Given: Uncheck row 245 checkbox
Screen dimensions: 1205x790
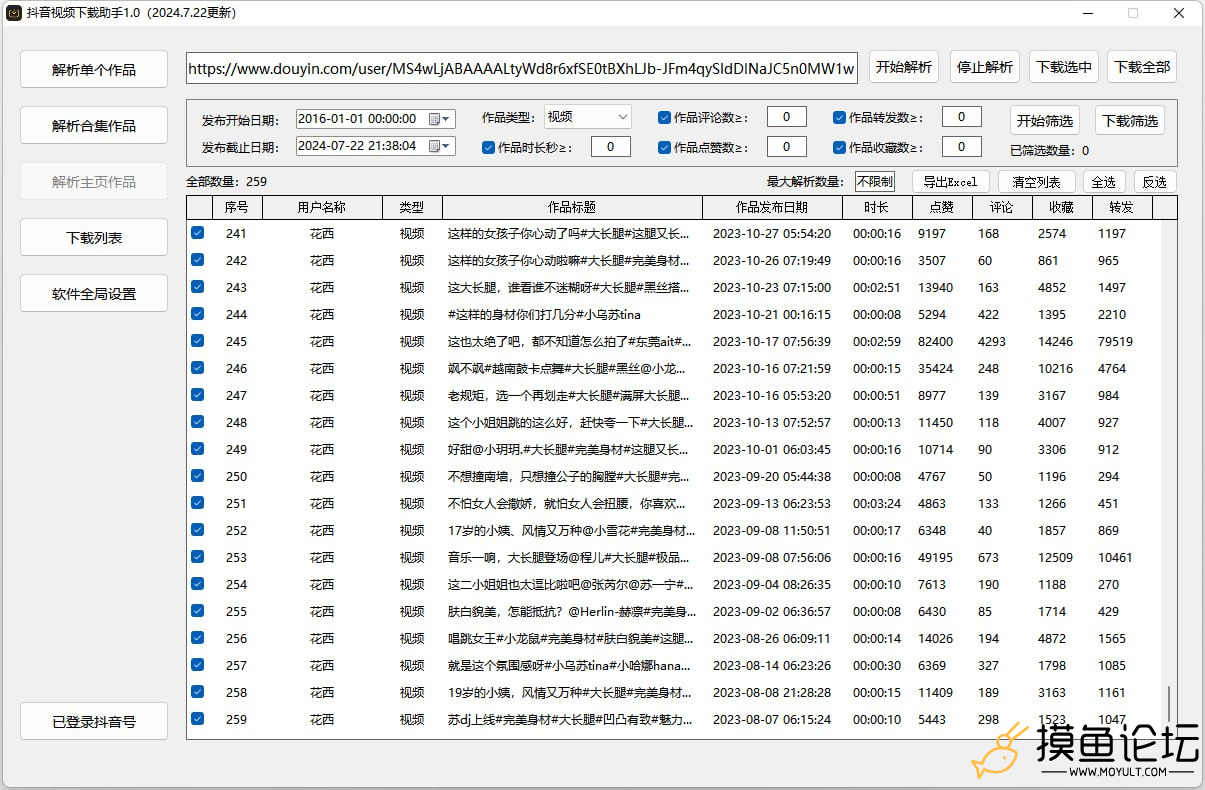Looking at the screenshot, I should [198, 340].
